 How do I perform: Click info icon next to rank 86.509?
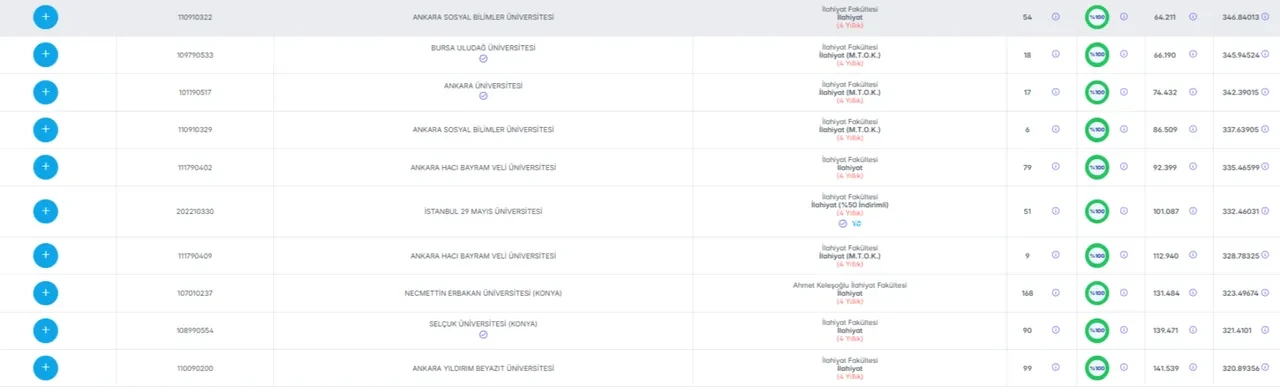click(x=1193, y=129)
